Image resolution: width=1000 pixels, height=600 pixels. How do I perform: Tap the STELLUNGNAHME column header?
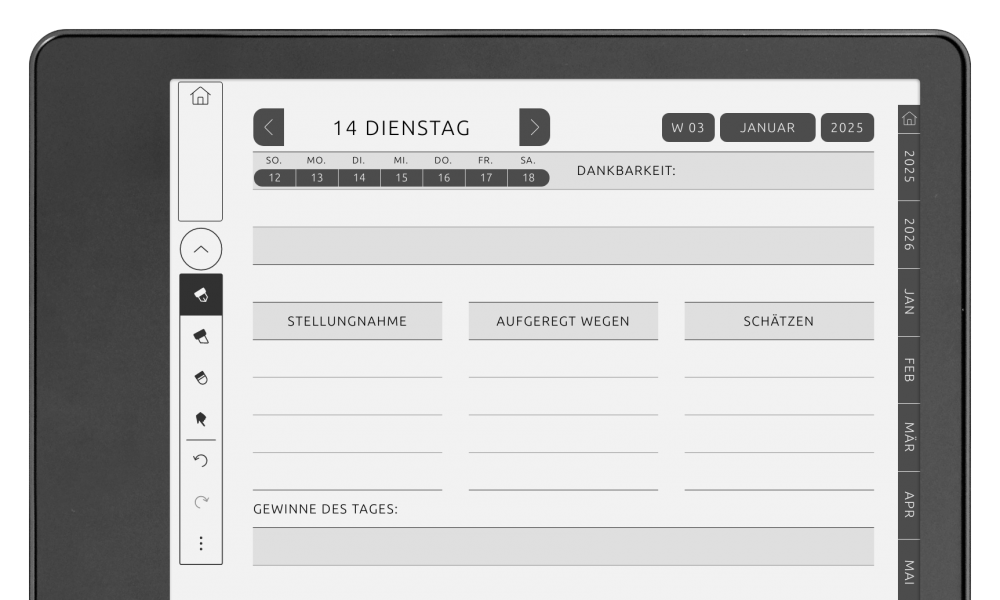click(347, 321)
